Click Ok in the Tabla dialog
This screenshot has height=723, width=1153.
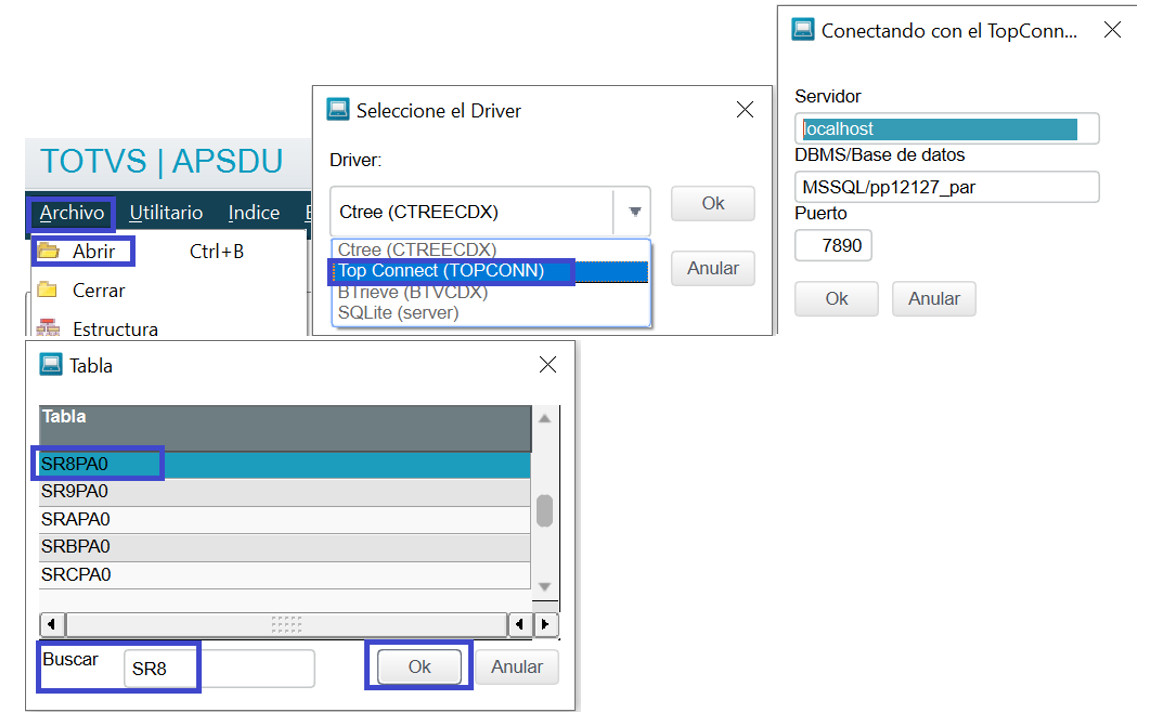[419, 667]
